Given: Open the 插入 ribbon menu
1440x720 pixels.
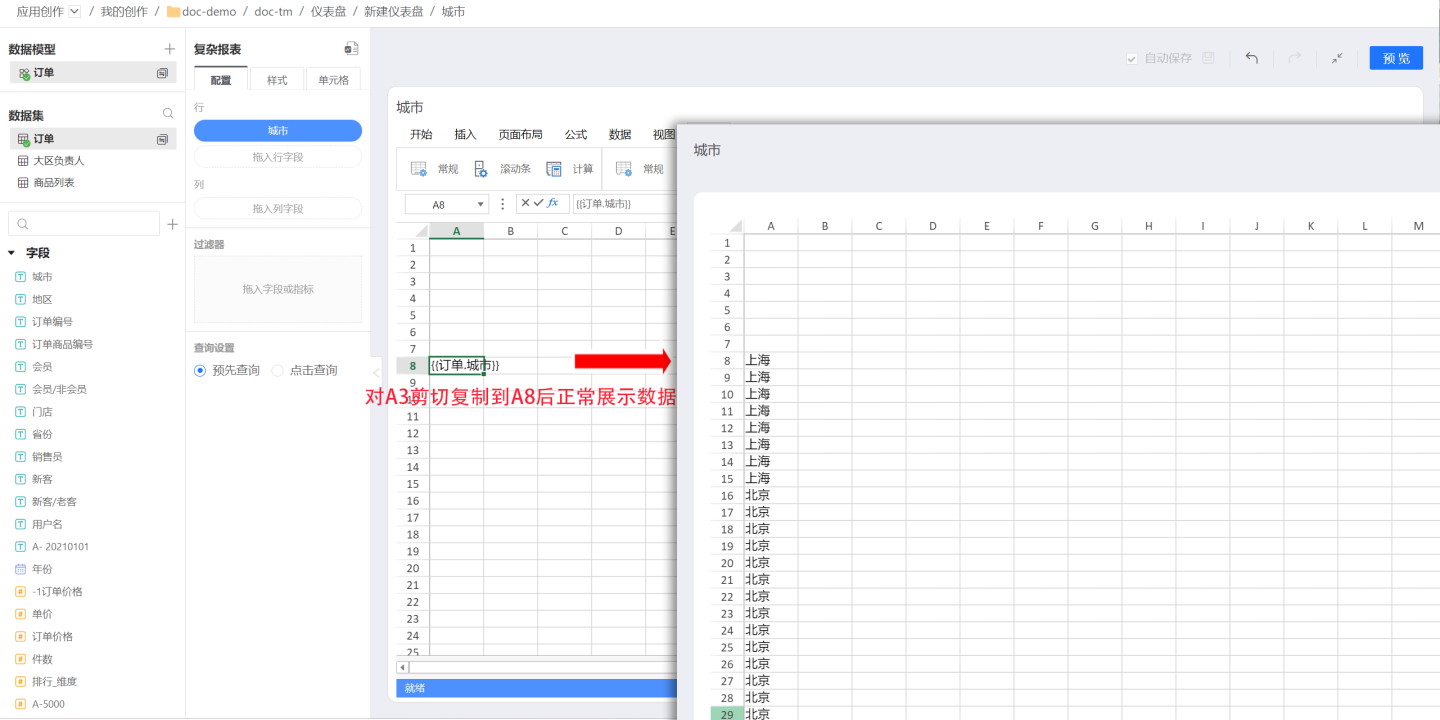Looking at the screenshot, I should 465,135.
